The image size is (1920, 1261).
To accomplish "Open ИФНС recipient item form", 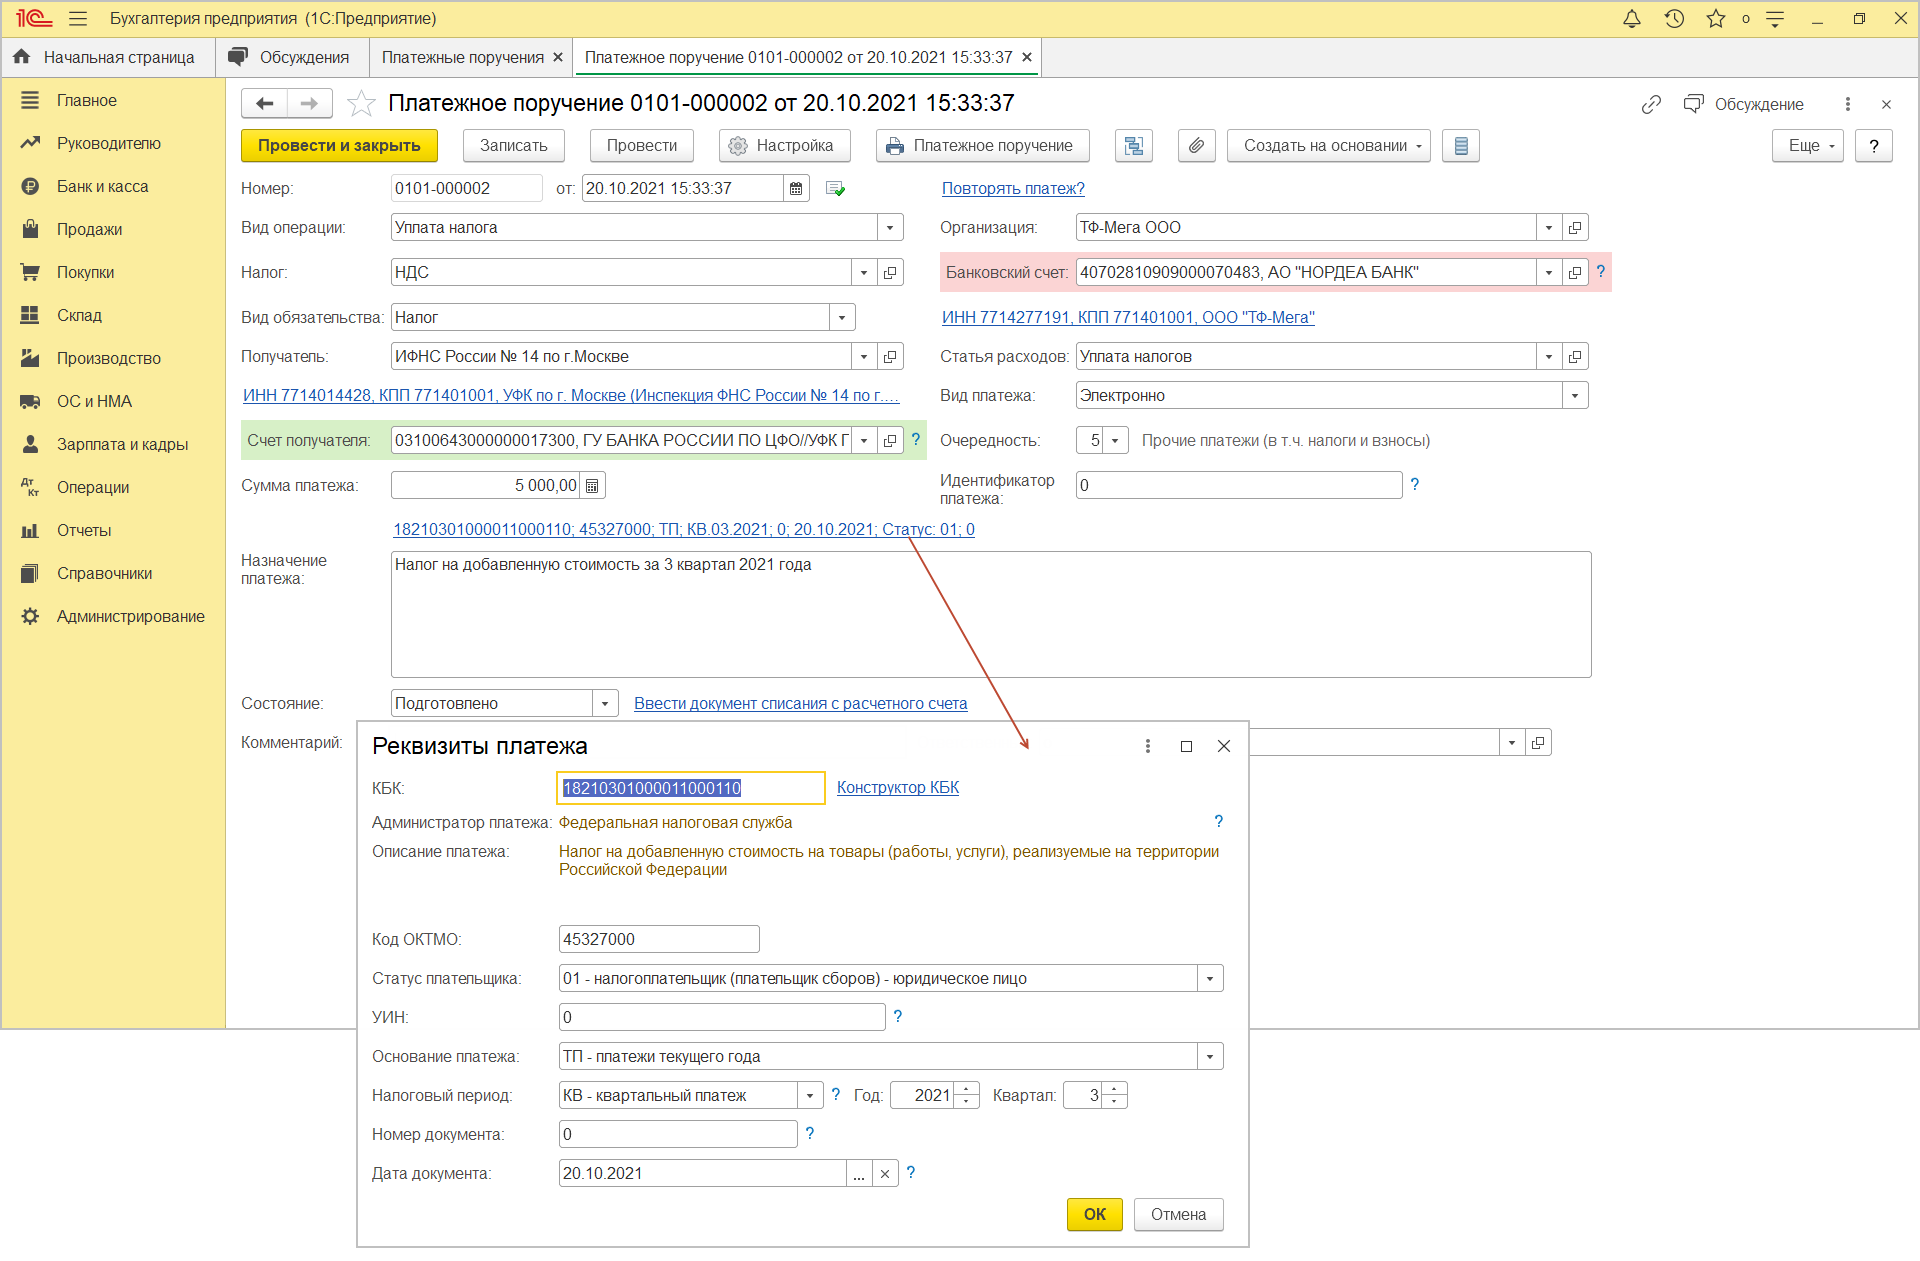I will pos(890,356).
